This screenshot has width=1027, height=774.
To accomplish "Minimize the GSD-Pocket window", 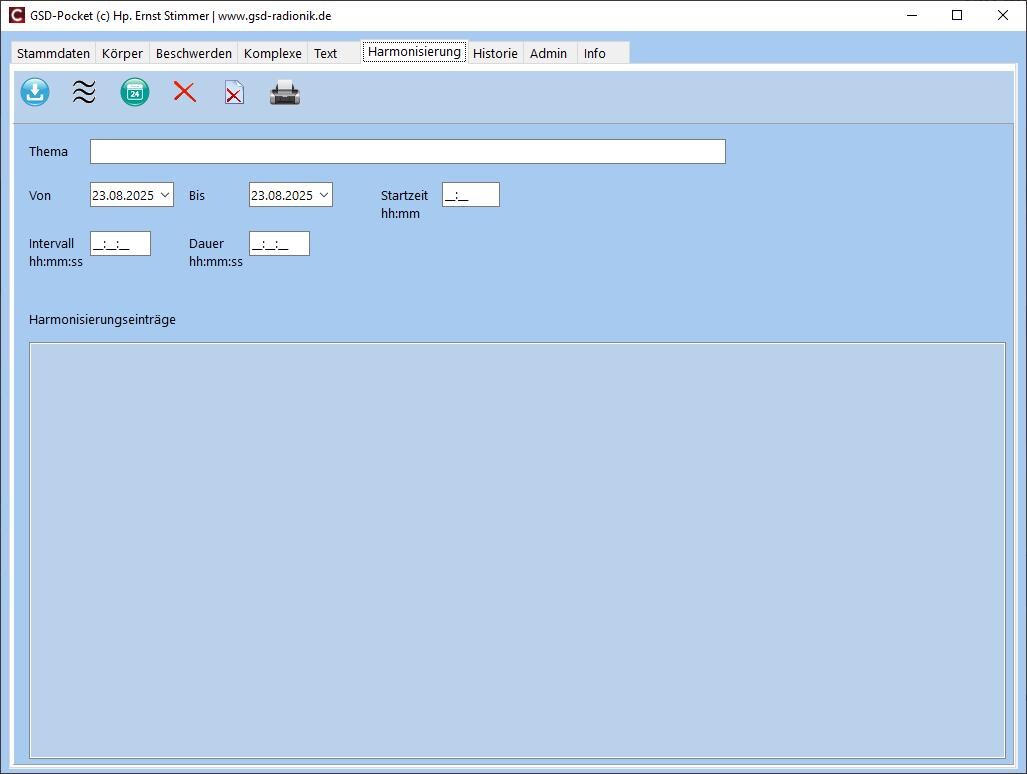I will point(912,15).
